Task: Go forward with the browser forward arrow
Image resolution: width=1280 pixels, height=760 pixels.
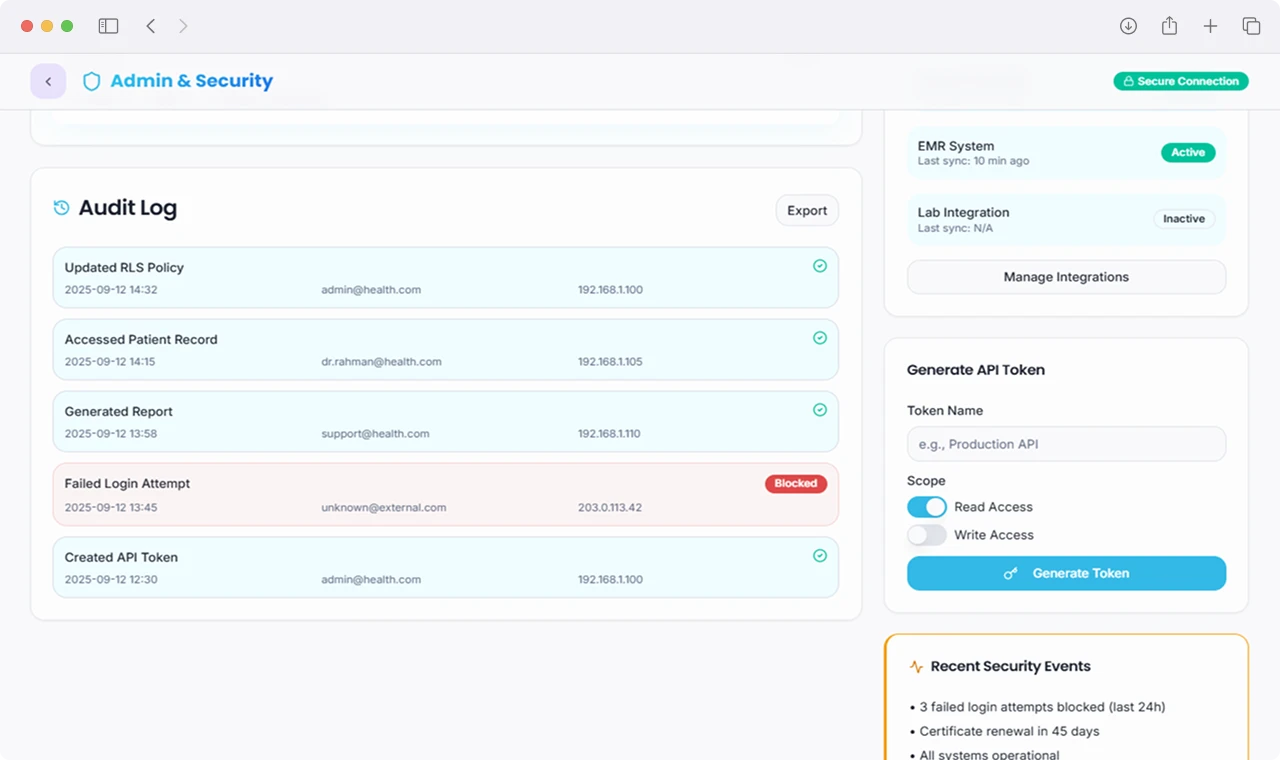Action: pyautogui.click(x=183, y=26)
